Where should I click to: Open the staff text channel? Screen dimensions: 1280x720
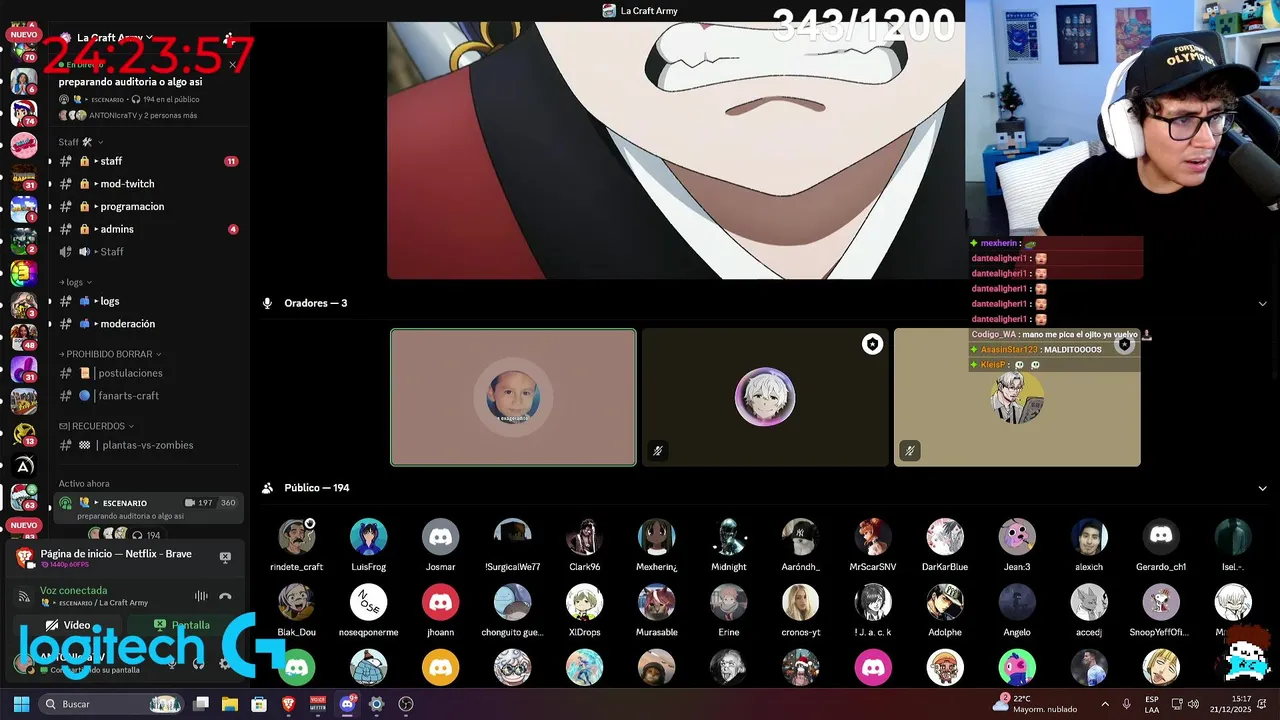click(148, 161)
